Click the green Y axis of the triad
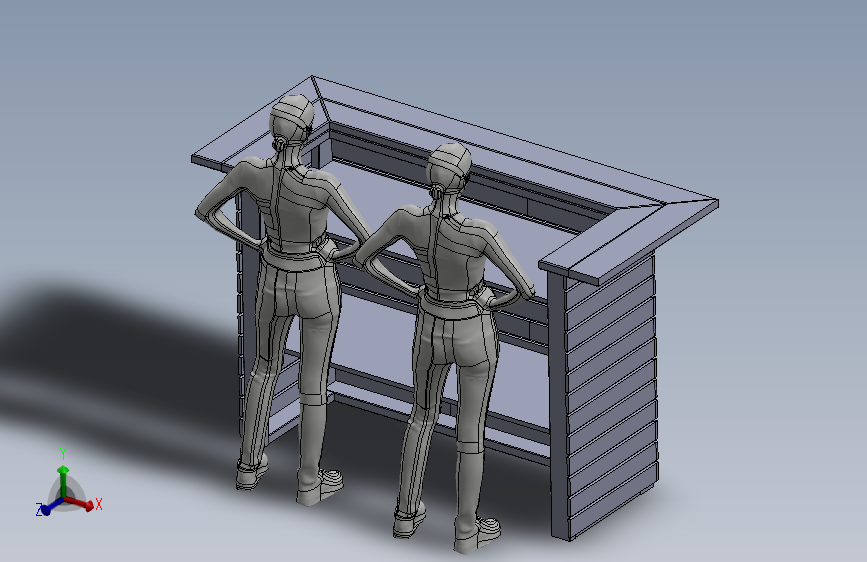 63,480
